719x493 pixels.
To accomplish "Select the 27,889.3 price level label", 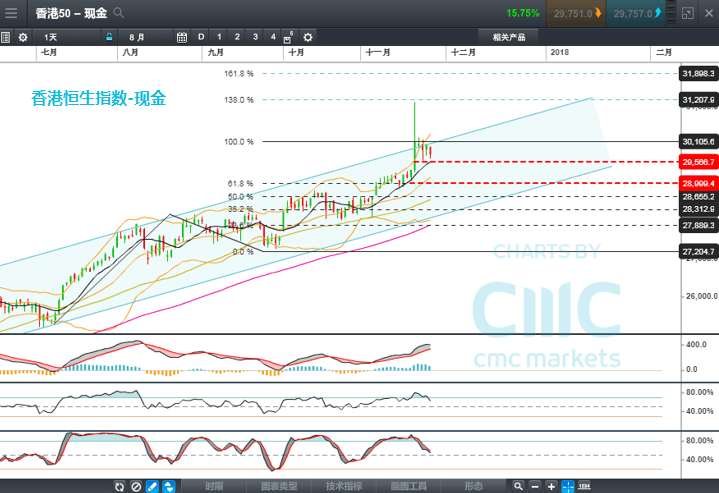I will 698,225.
